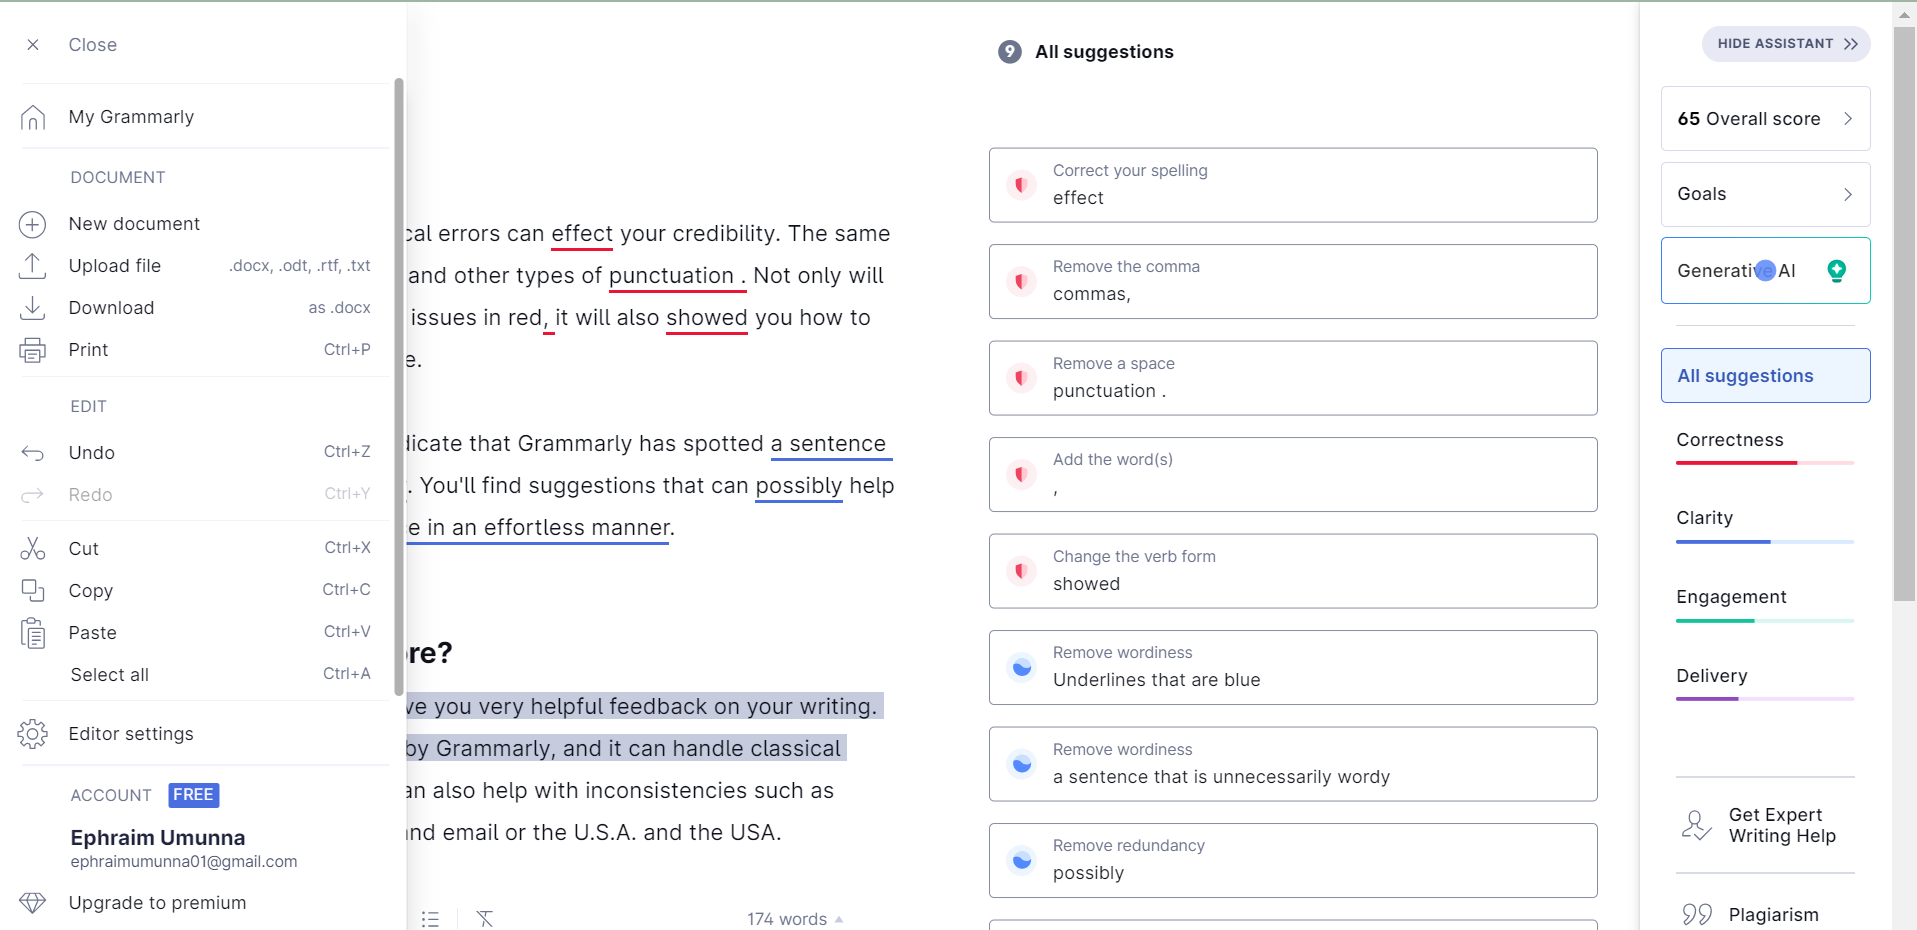The height and width of the screenshot is (930, 1917).
Task: Click the Print printer icon
Action: (33, 350)
